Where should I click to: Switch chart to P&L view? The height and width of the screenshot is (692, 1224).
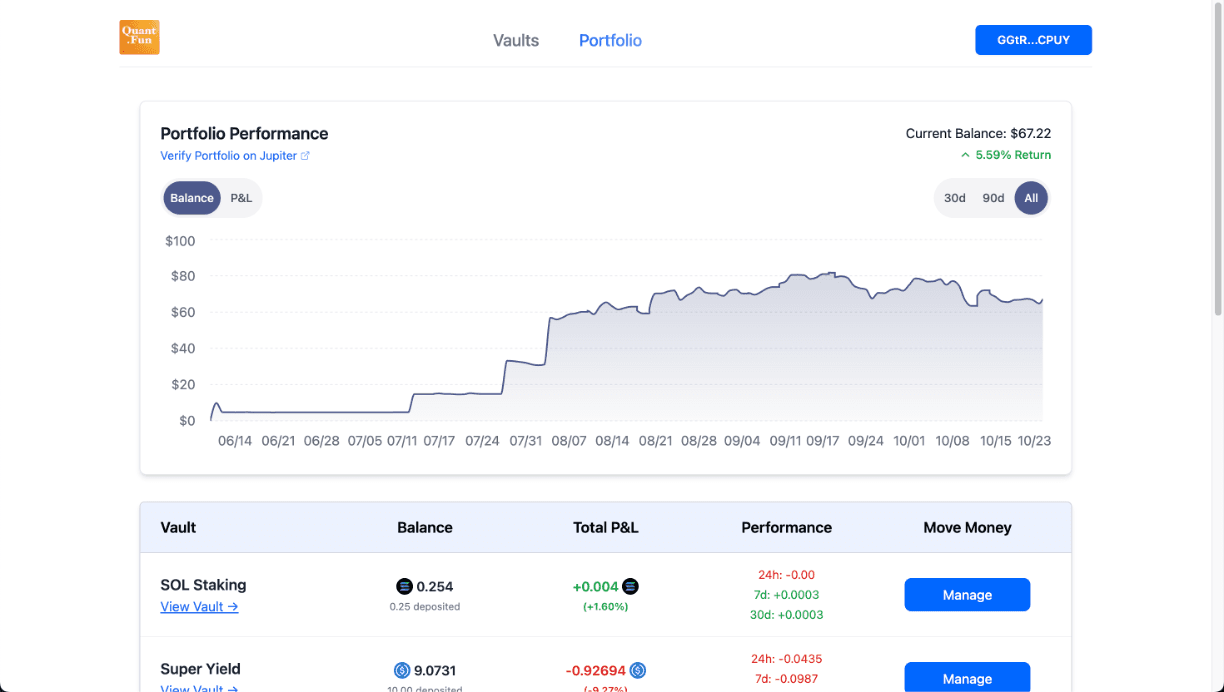tap(241, 198)
